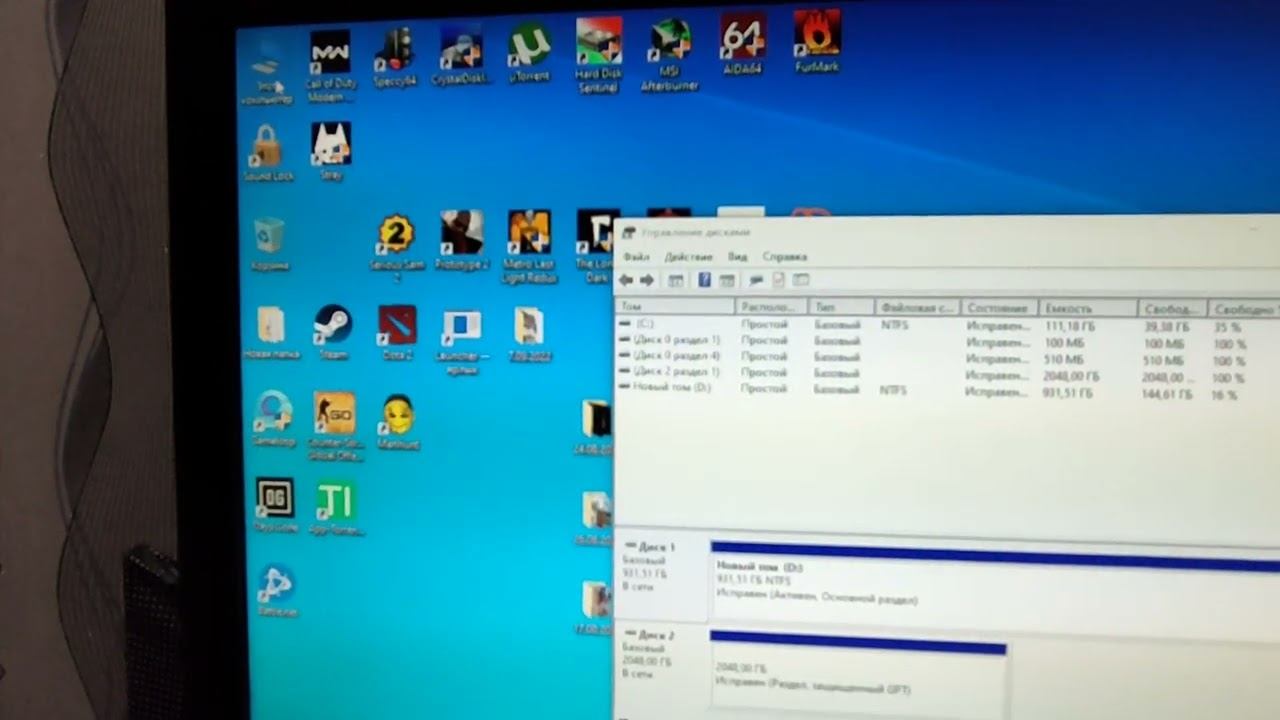The image size is (1280, 720).
Task: Select the Новый том (D:) partition block
Action: 995,581
